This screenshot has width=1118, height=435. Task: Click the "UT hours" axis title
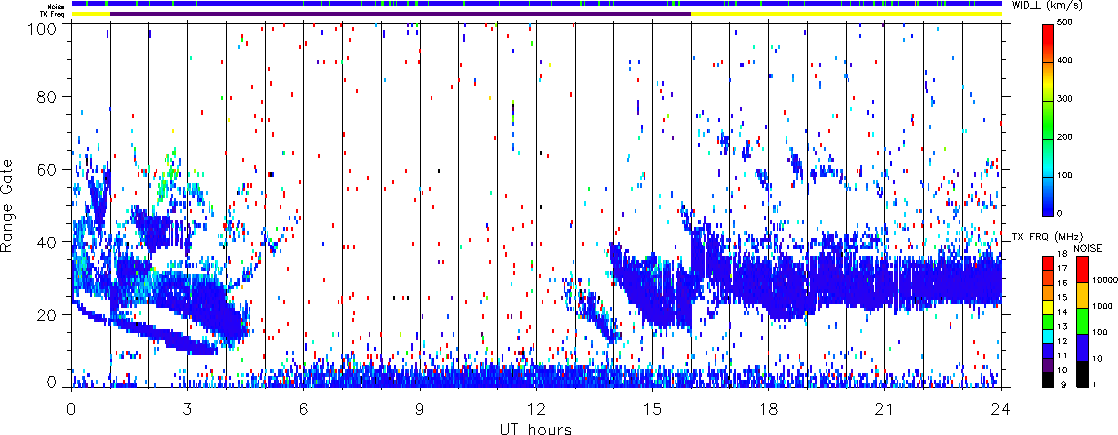coord(536,427)
